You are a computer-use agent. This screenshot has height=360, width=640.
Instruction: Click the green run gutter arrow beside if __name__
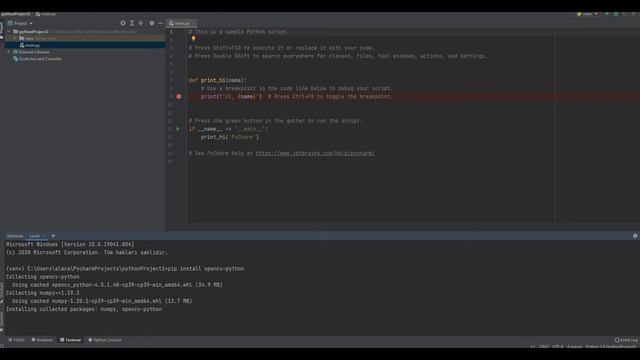pos(178,129)
